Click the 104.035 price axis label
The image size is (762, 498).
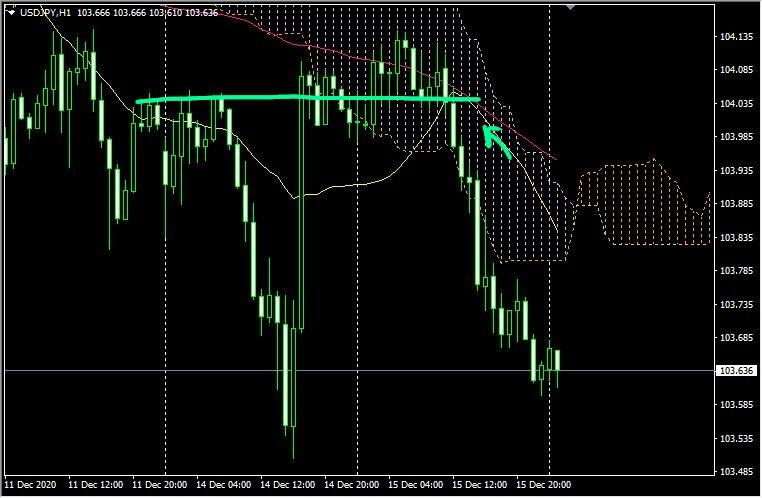tap(736, 103)
